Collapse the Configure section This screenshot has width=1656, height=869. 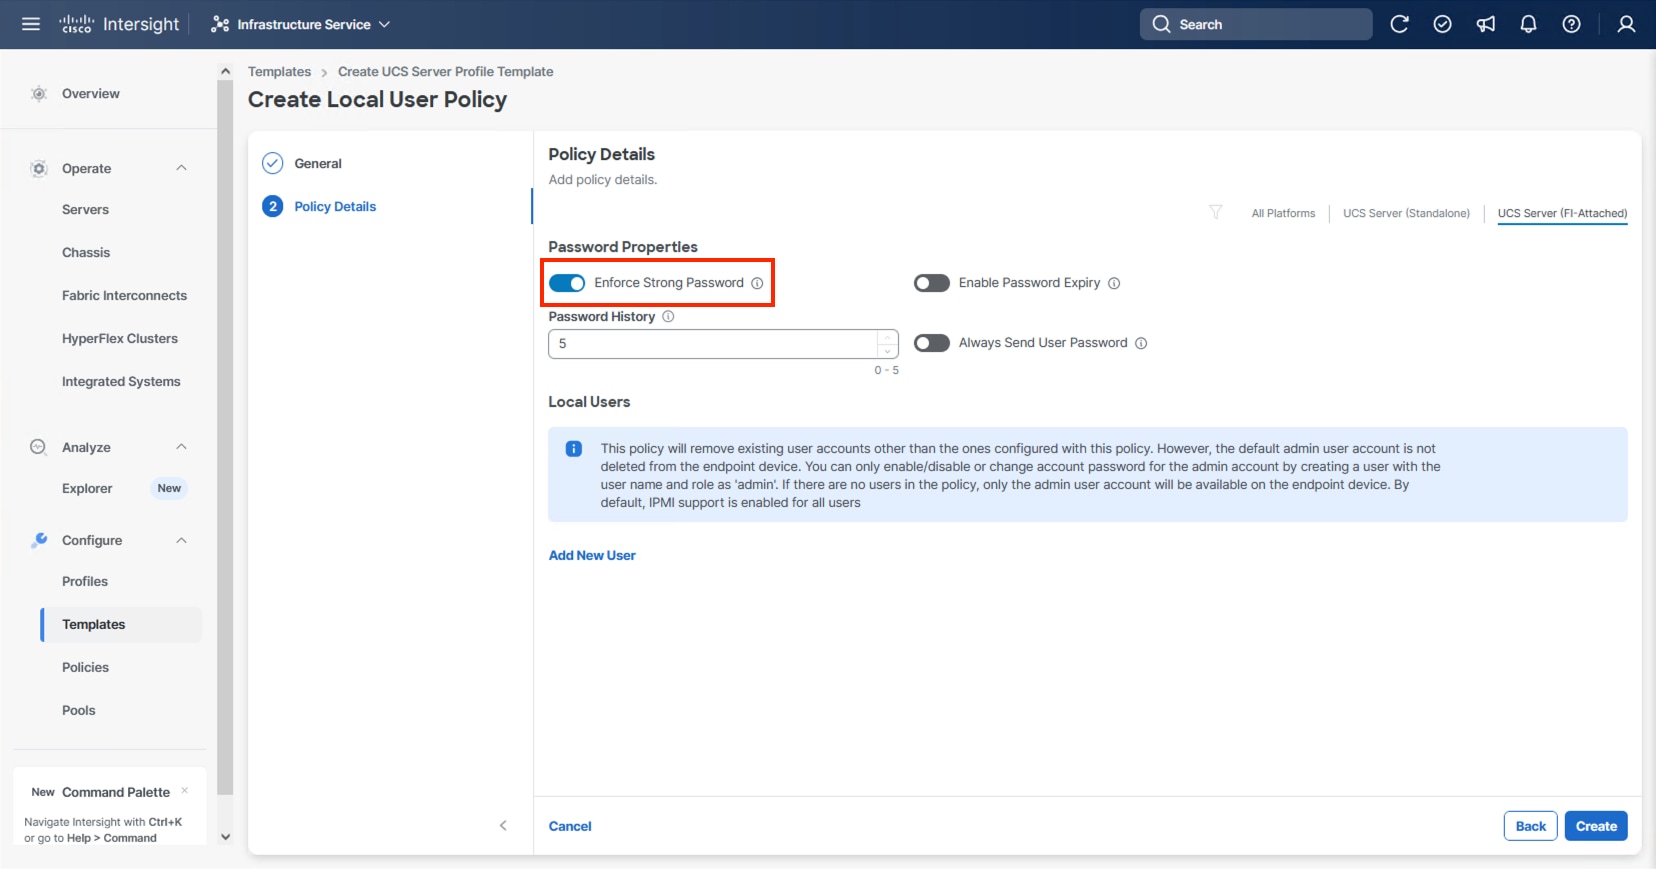tap(181, 540)
